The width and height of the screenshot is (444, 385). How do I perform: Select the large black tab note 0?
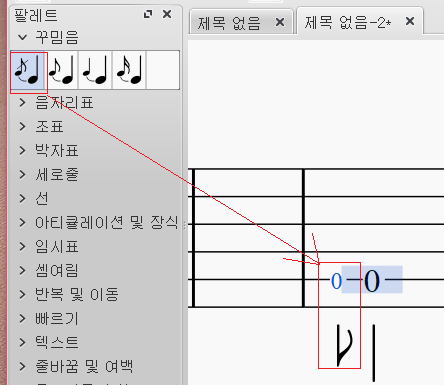pos(372,281)
